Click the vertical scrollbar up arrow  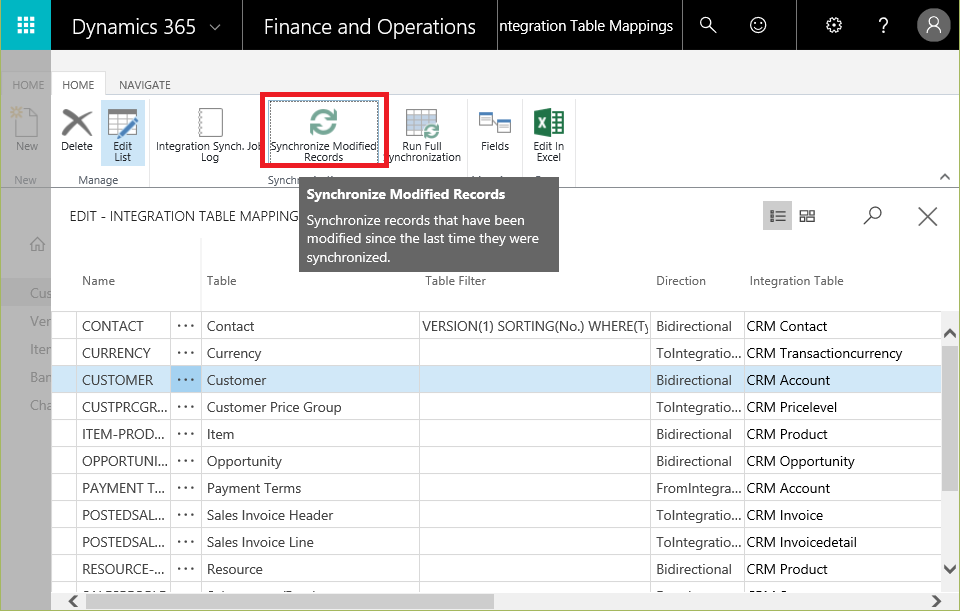(x=950, y=333)
